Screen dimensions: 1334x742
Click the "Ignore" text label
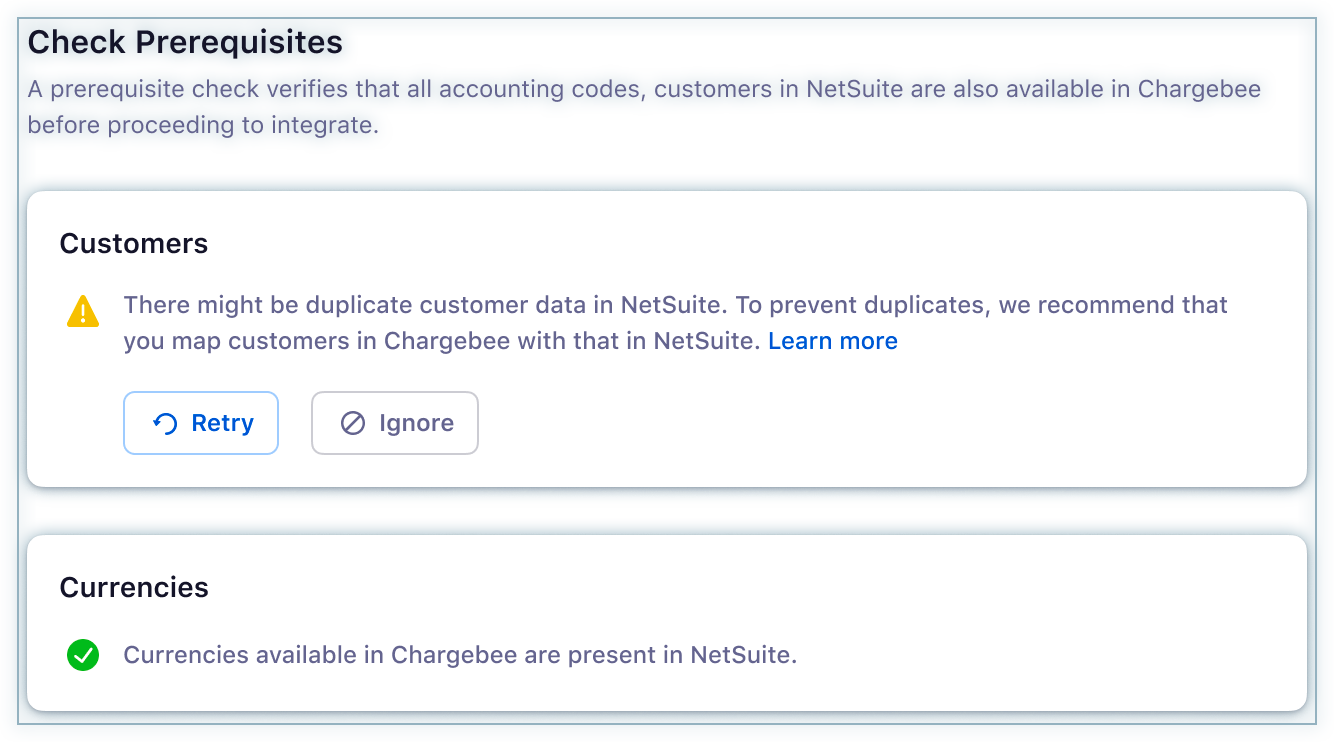[416, 424]
